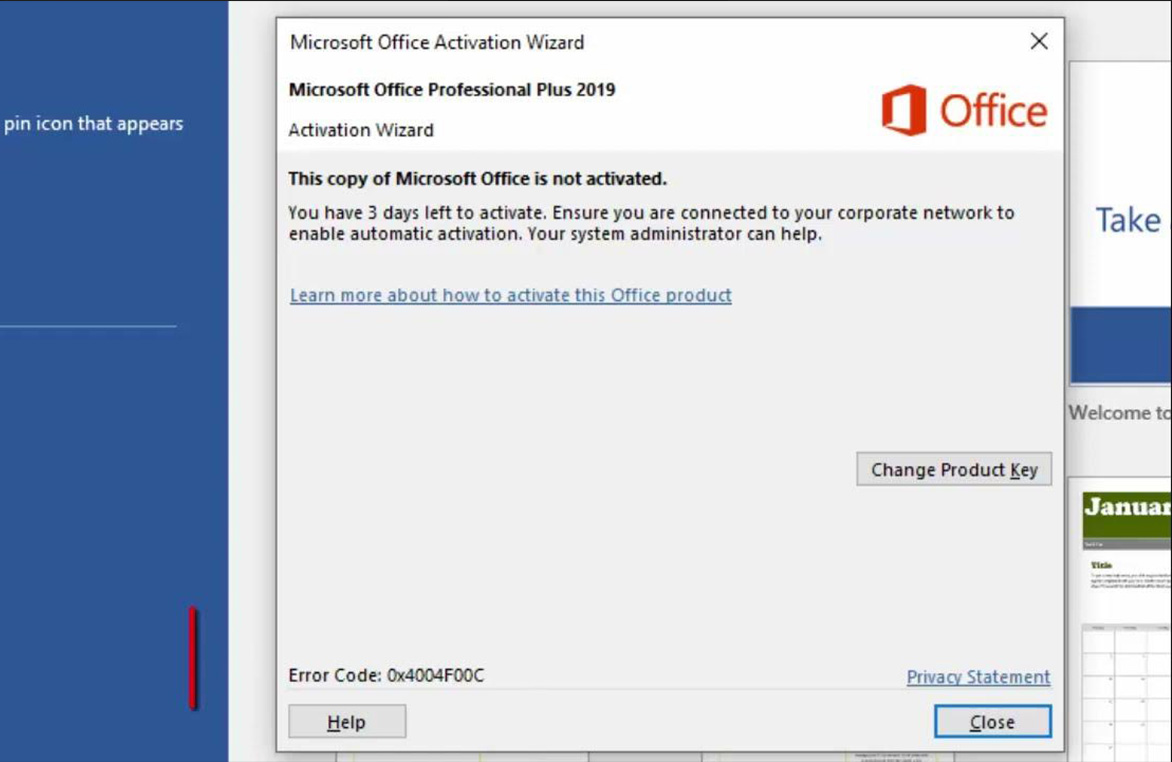Image resolution: width=1172 pixels, height=762 pixels.
Task: Click the Change Product Key button
Action: pos(954,469)
